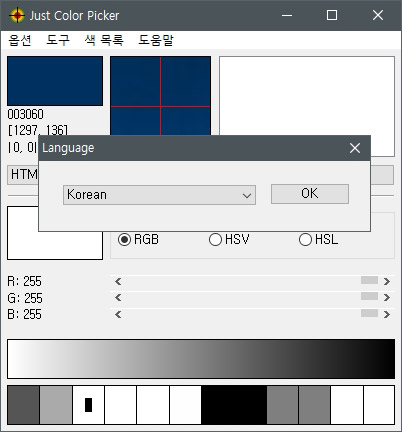Screen dimensions: 402x432
Task: Open the 도움말 menu
Action: (x=156, y=40)
